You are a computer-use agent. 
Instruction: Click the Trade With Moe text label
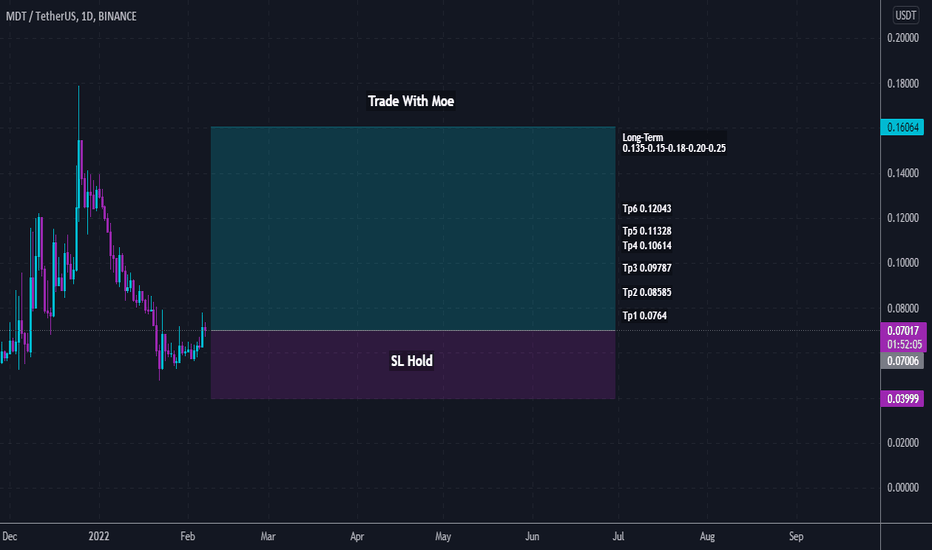click(x=411, y=101)
